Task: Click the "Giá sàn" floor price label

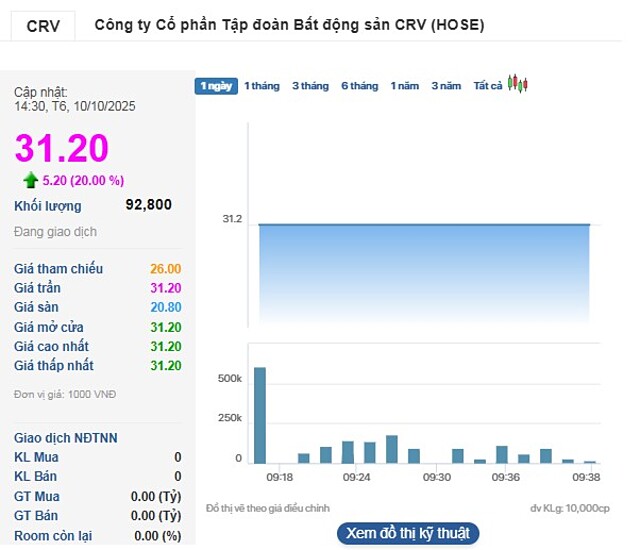Action: pos(36,307)
